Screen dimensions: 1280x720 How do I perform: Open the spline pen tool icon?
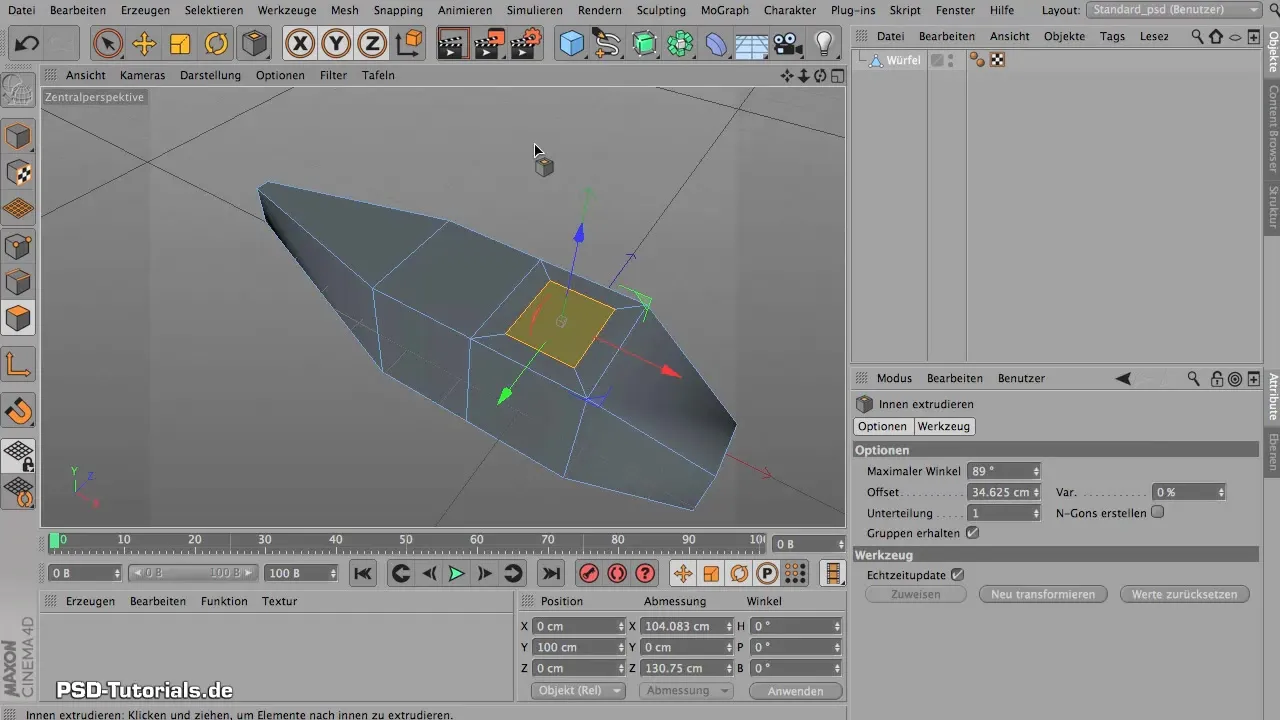pyautogui.click(x=607, y=44)
